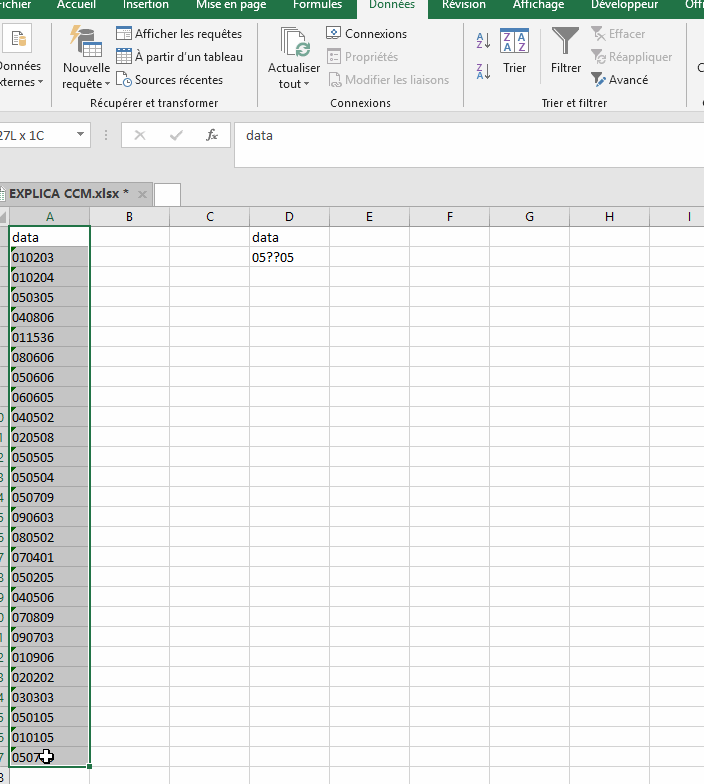The image size is (704, 784).
Task: Click the new blank document tab
Action: pyautogui.click(x=167, y=194)
